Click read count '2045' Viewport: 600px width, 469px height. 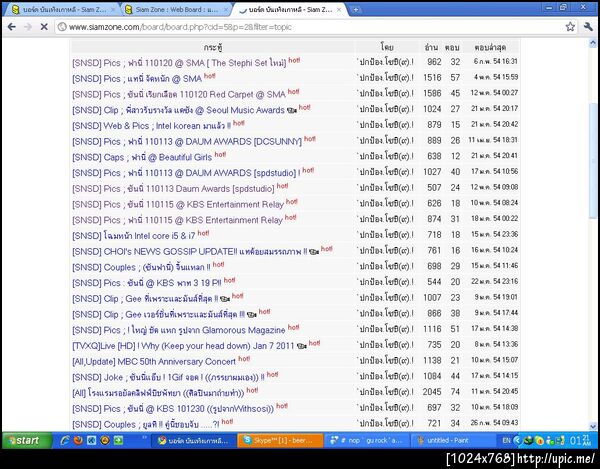(x=432, y=392)
